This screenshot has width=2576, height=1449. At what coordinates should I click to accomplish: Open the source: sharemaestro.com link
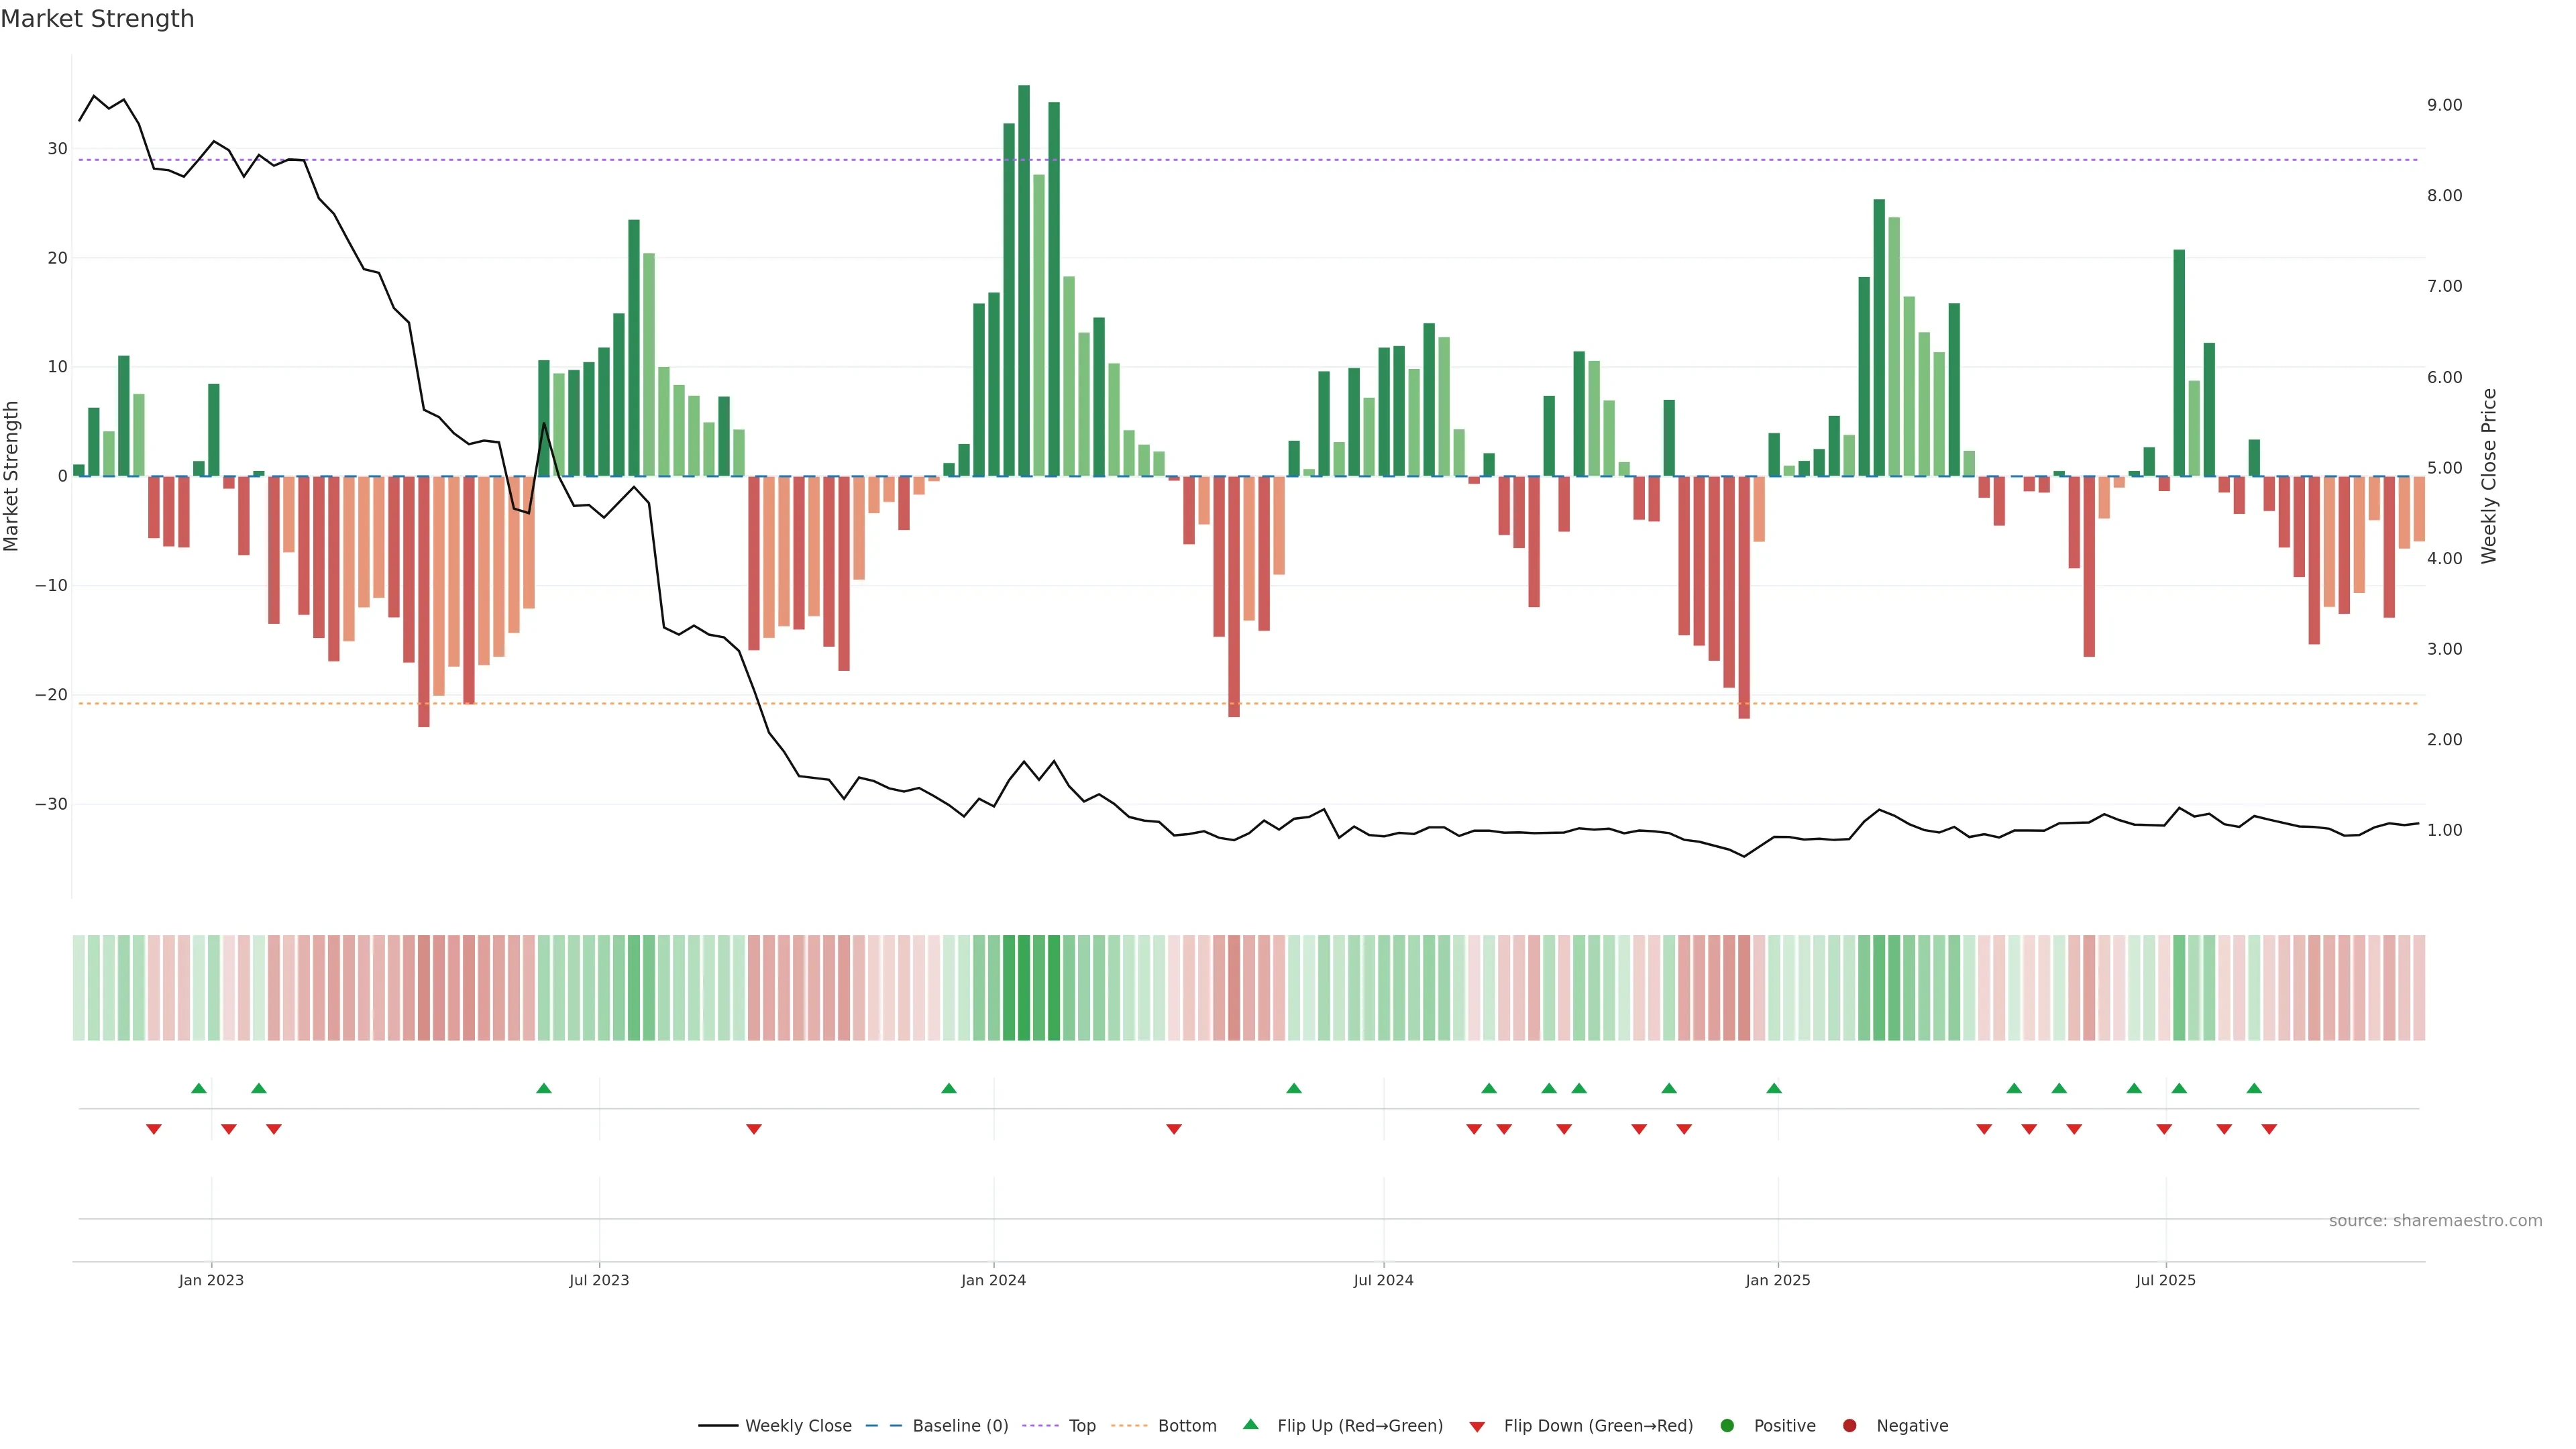2435,1221
